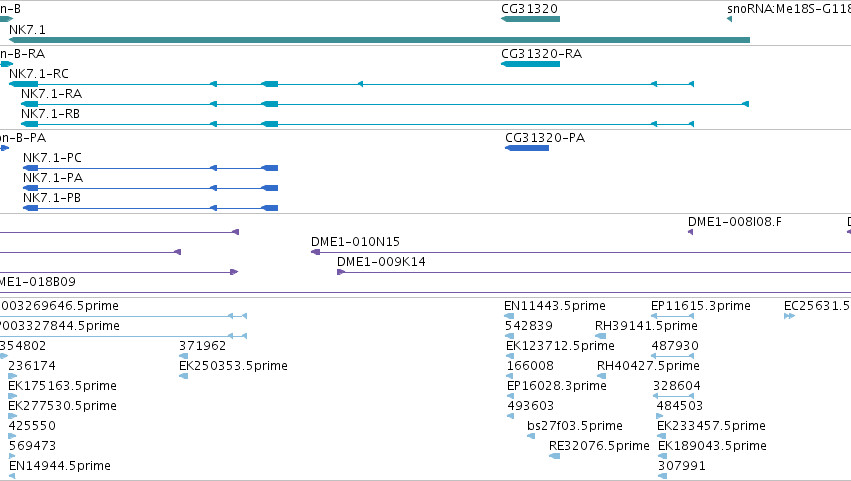
Task: Select the DME1-008I08.F arrow glyph
Action: pyautogui.click(x=690, y=232)
